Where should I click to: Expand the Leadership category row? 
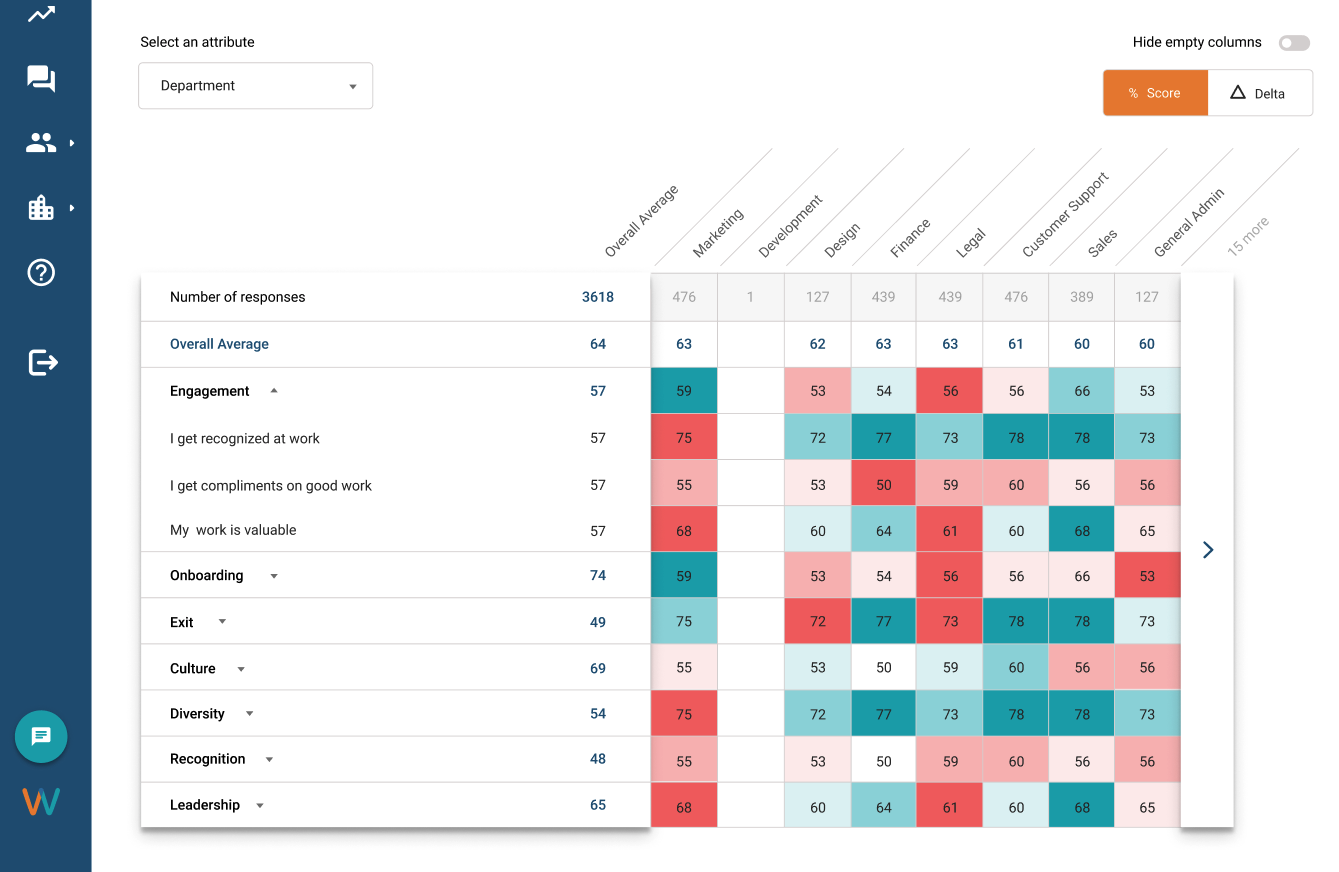tap(260, 806)
